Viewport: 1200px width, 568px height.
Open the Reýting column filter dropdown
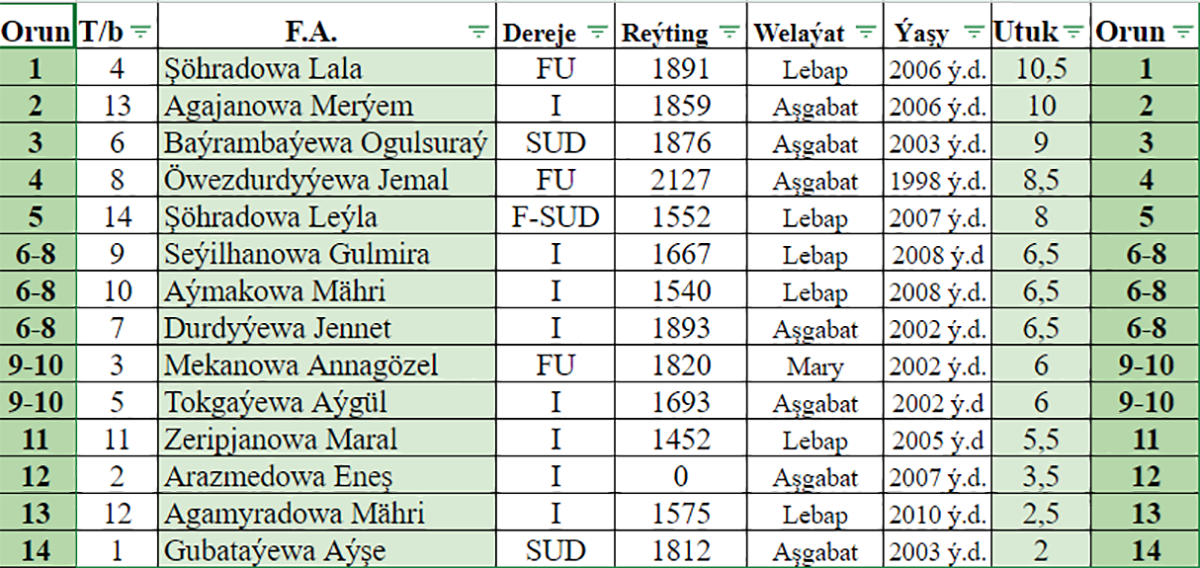(x=731, y=33)
